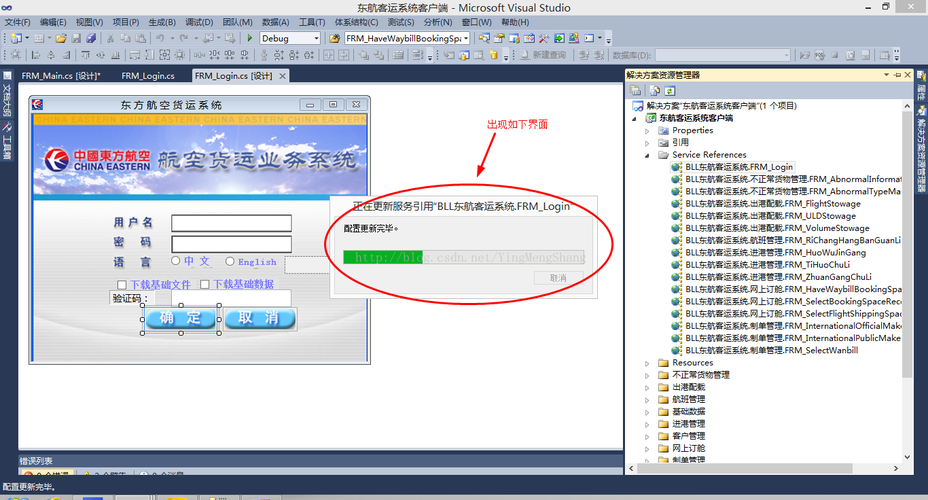Viewport: 928px width, 500px height.
Task: Click the Solution Explorer vertical scrollbar
Action: [x=907, y=282]
